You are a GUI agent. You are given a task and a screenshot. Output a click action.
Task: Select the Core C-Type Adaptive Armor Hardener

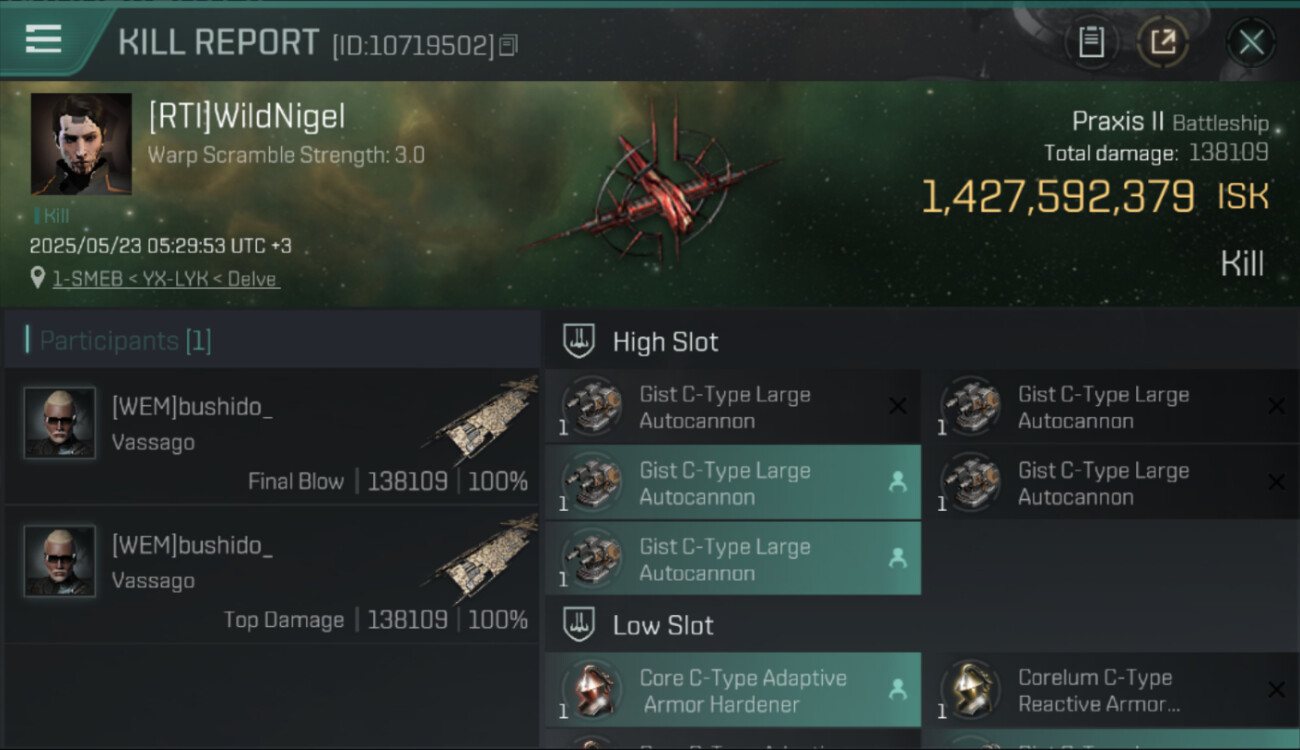(x=740, y=690)
